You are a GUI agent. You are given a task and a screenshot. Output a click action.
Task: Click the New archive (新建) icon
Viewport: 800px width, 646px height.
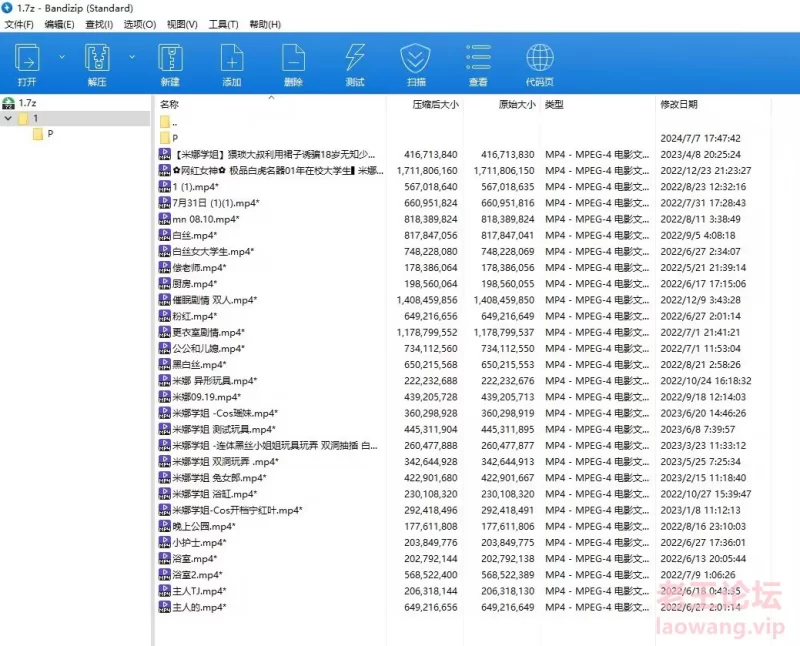(x=169, y=58)
